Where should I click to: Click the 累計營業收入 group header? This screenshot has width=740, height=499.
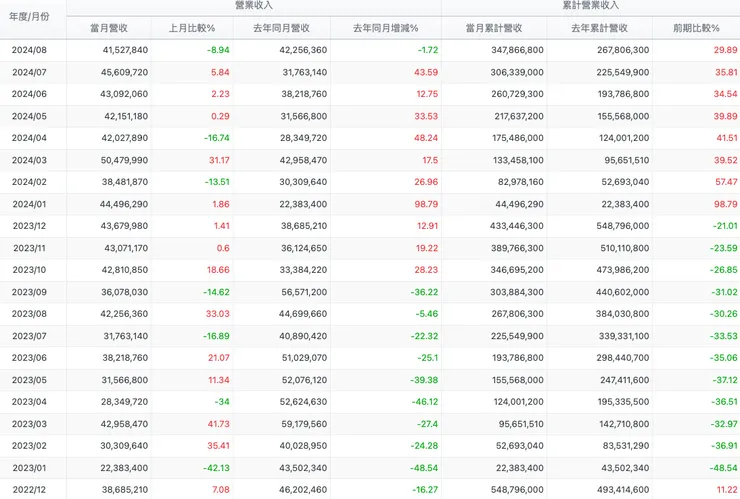[x=590, y=5]
